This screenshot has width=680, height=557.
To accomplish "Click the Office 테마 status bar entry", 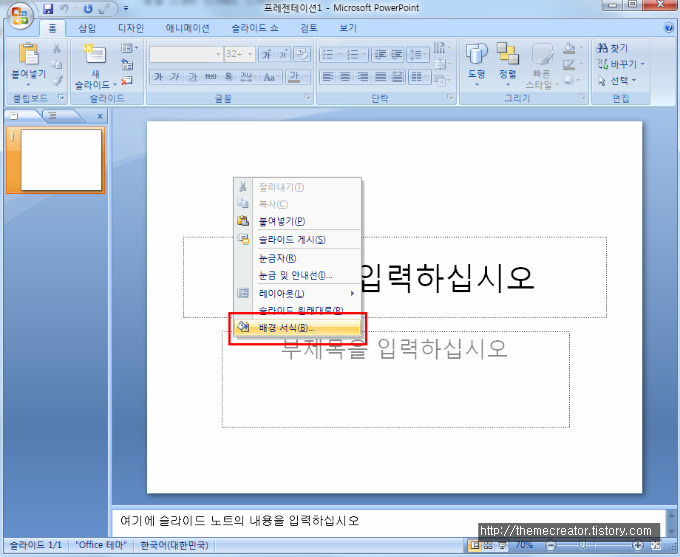I will (101, 545).
